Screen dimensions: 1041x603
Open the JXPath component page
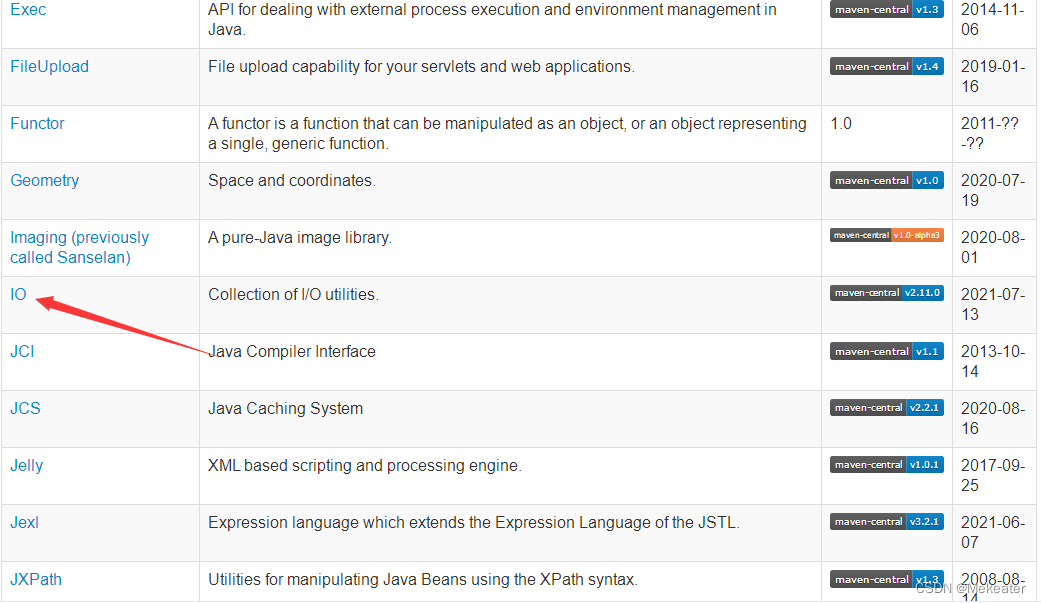35,579
